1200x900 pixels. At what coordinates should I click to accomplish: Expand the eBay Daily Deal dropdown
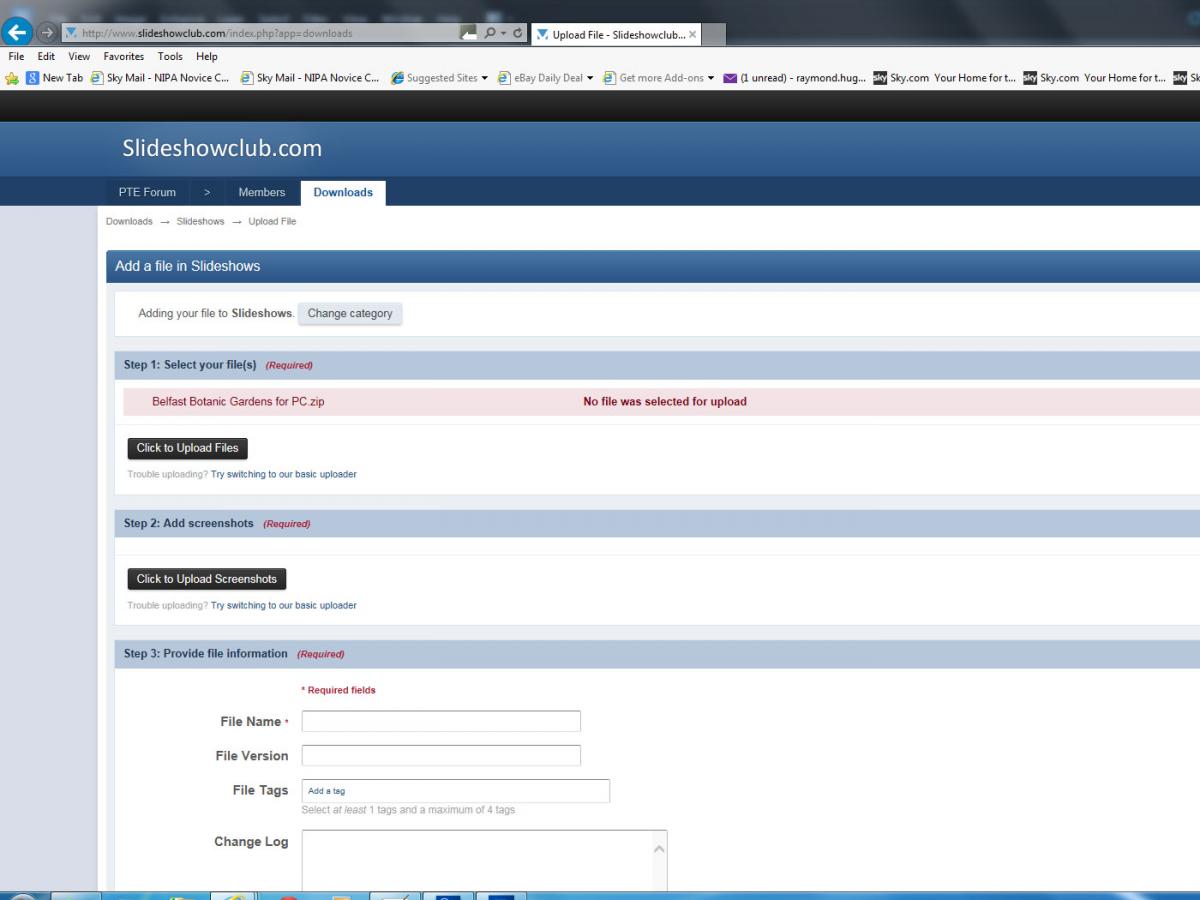coord(590,78)
